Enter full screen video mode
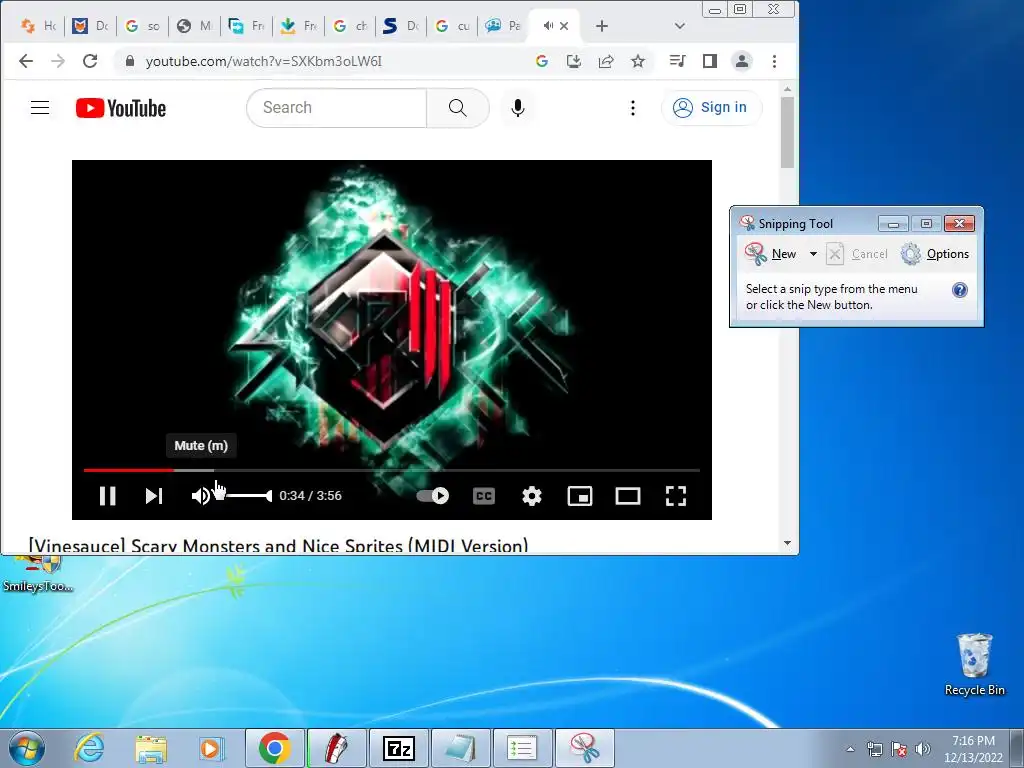 coord(676,496)
